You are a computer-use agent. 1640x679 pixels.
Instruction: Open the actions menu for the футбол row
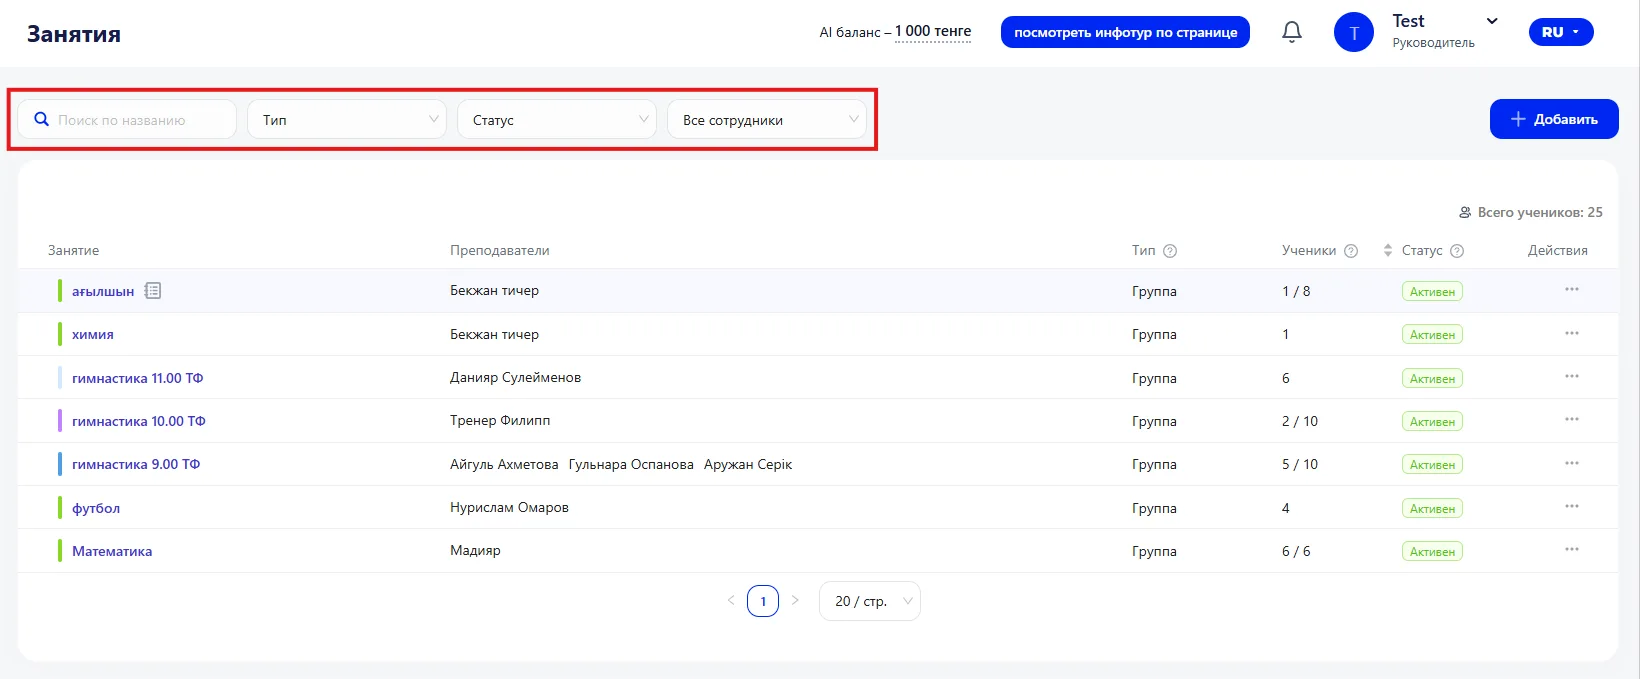1572,506
